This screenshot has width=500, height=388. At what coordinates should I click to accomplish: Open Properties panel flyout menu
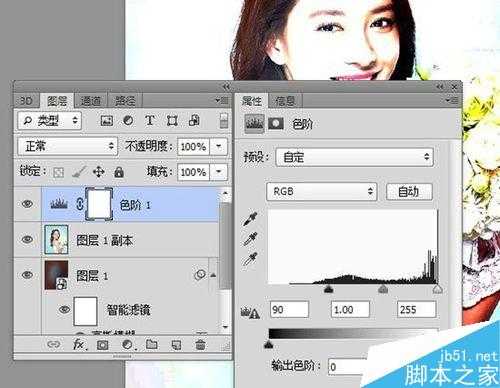453,100
